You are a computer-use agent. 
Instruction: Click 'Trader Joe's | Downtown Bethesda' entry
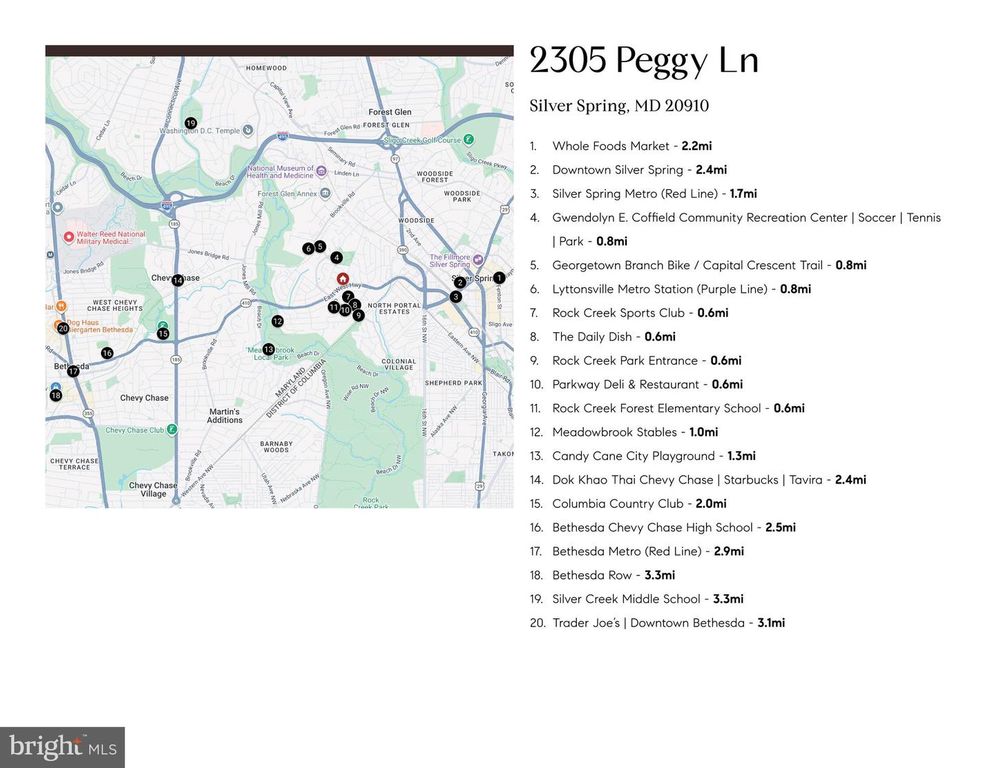point(657,623)
